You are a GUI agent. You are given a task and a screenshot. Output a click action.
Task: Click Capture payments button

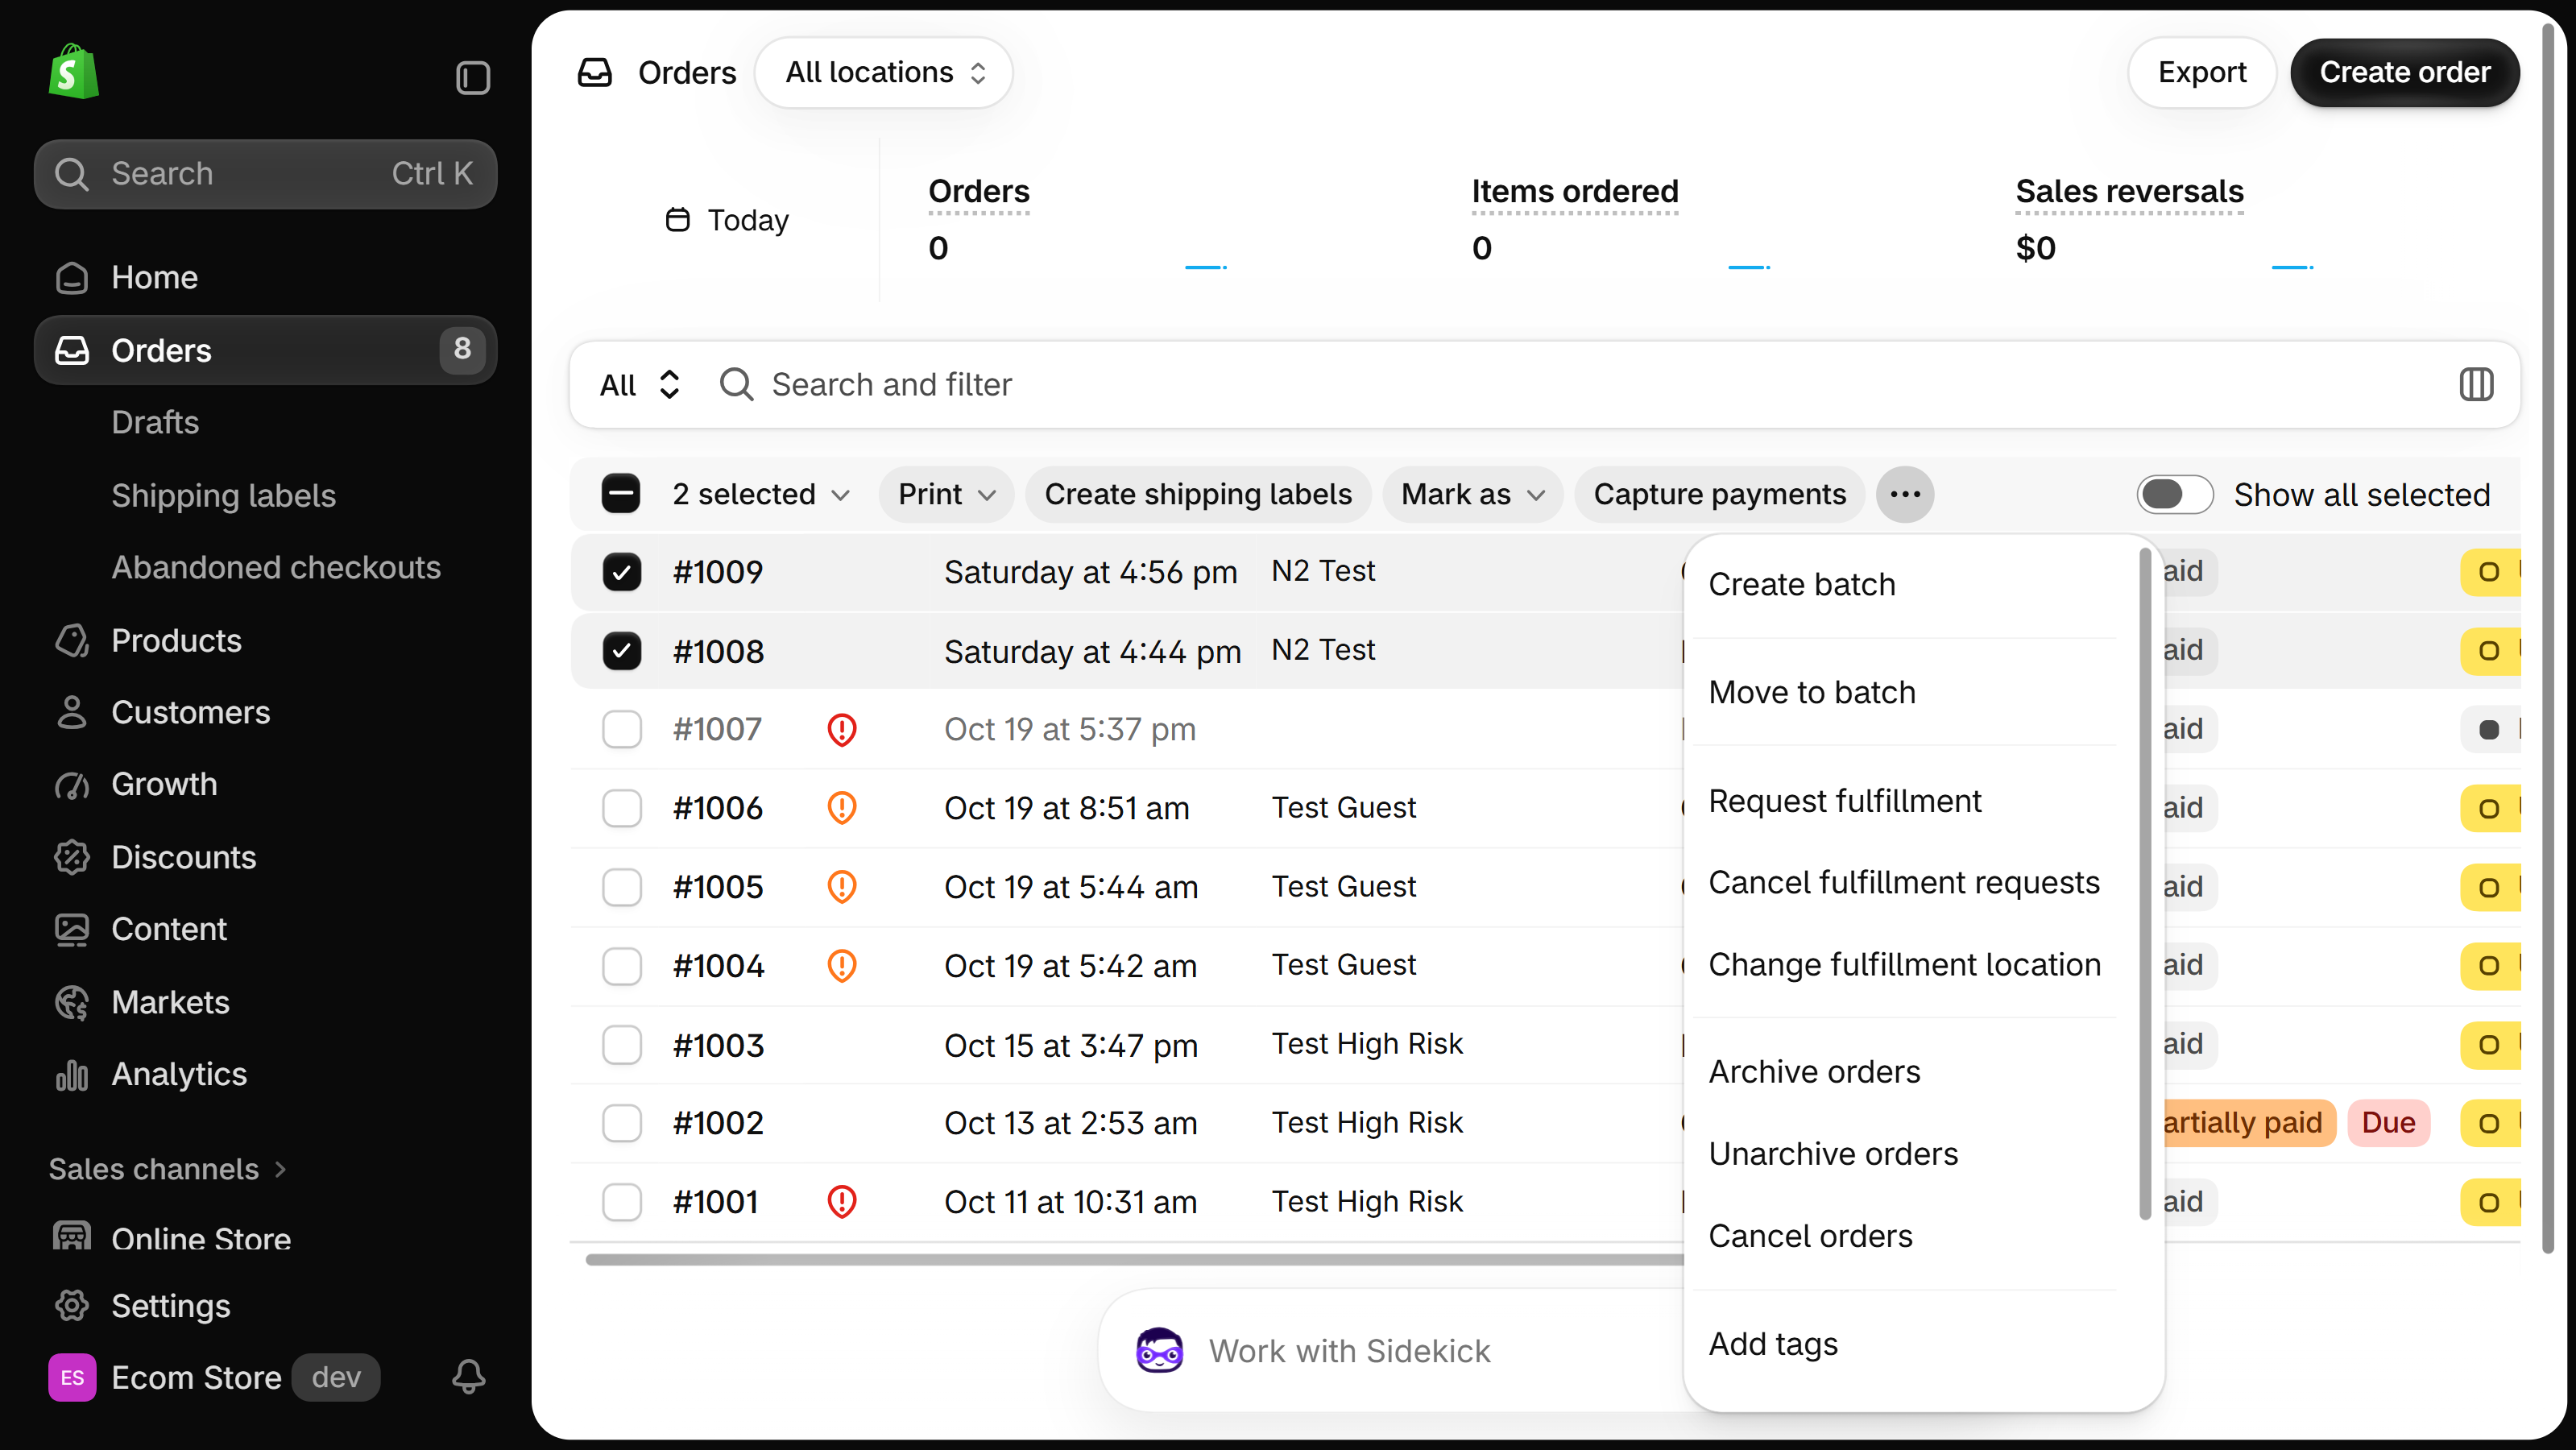click(1719, 494)
